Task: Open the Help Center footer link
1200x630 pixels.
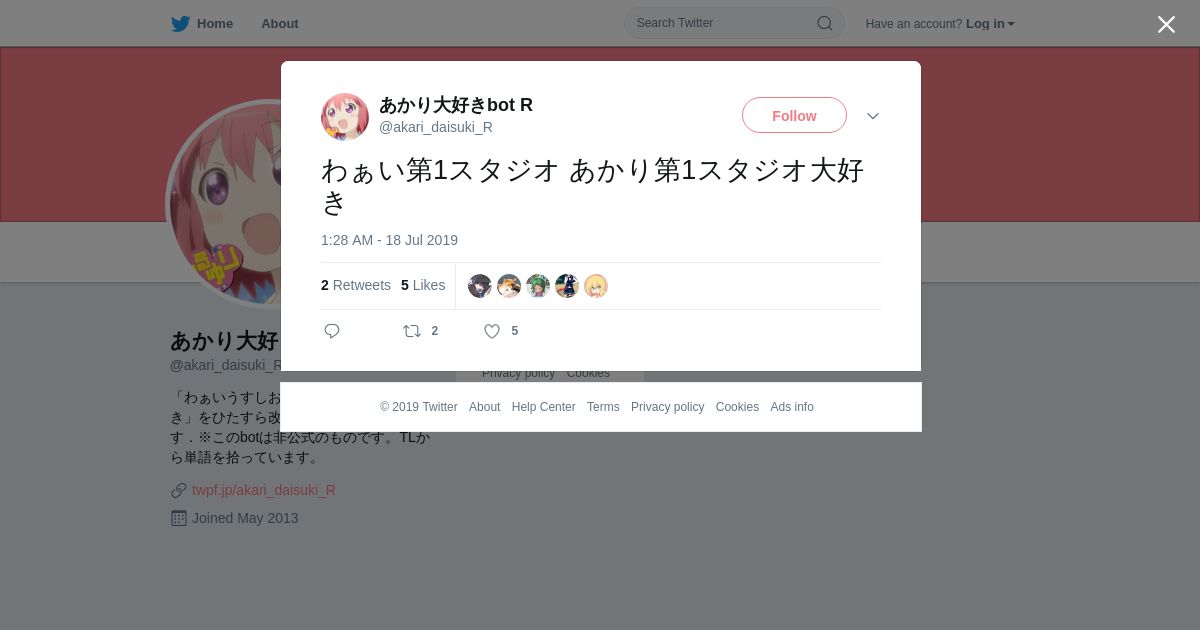Action: click(x=543, y=407)
